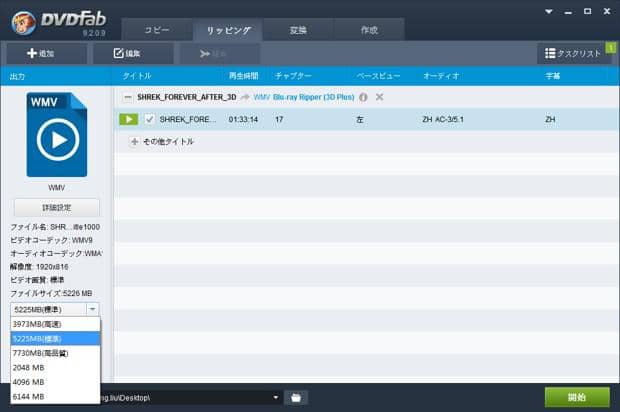Open the output path dropdown arrow

click(x=276, y=397)
